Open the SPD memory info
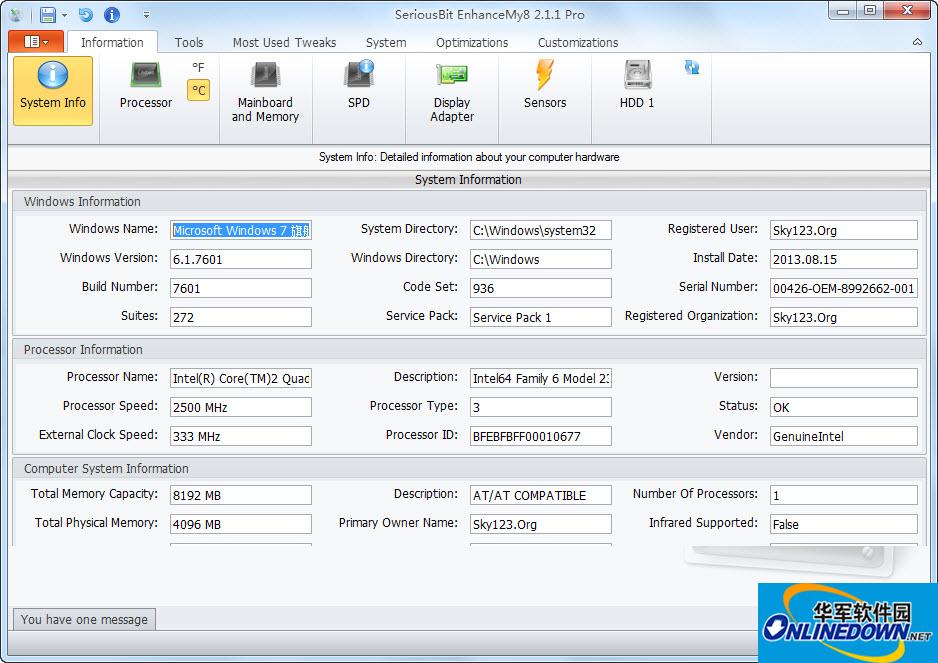This screenshot has width=938, height=663. click(358, 85)
